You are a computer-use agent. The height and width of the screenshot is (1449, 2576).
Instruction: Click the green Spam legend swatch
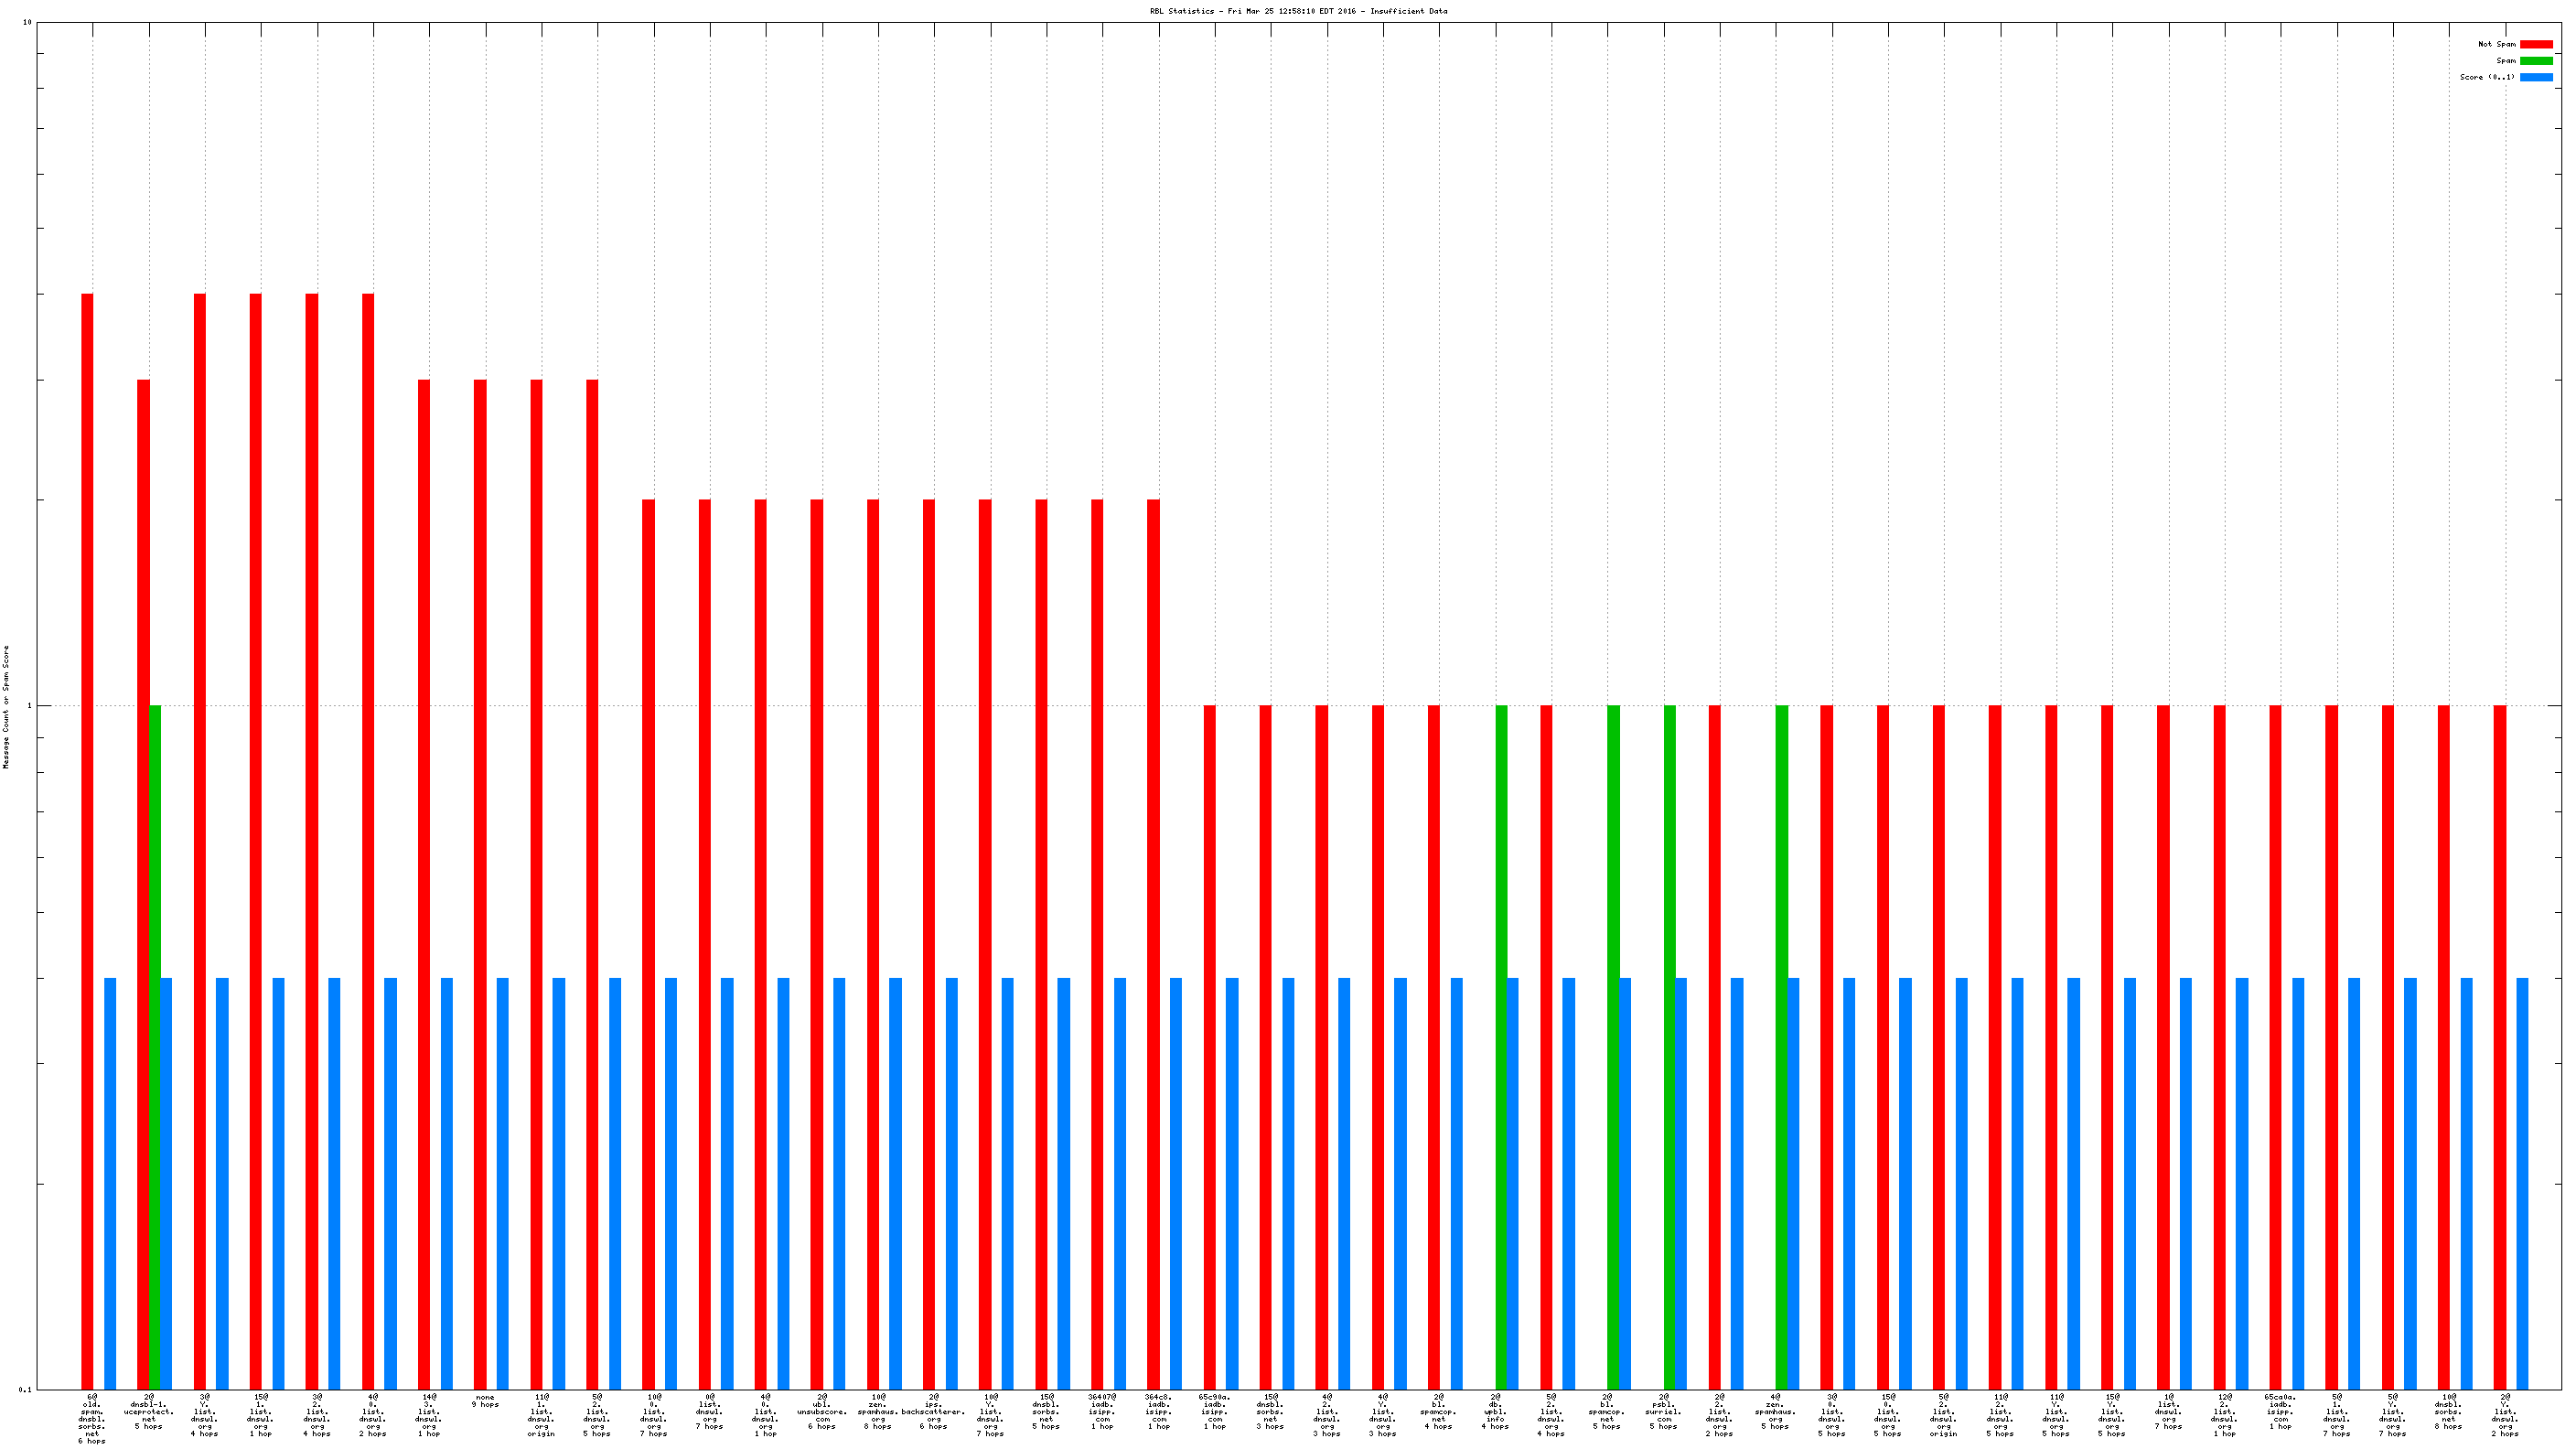[2535, 60]
